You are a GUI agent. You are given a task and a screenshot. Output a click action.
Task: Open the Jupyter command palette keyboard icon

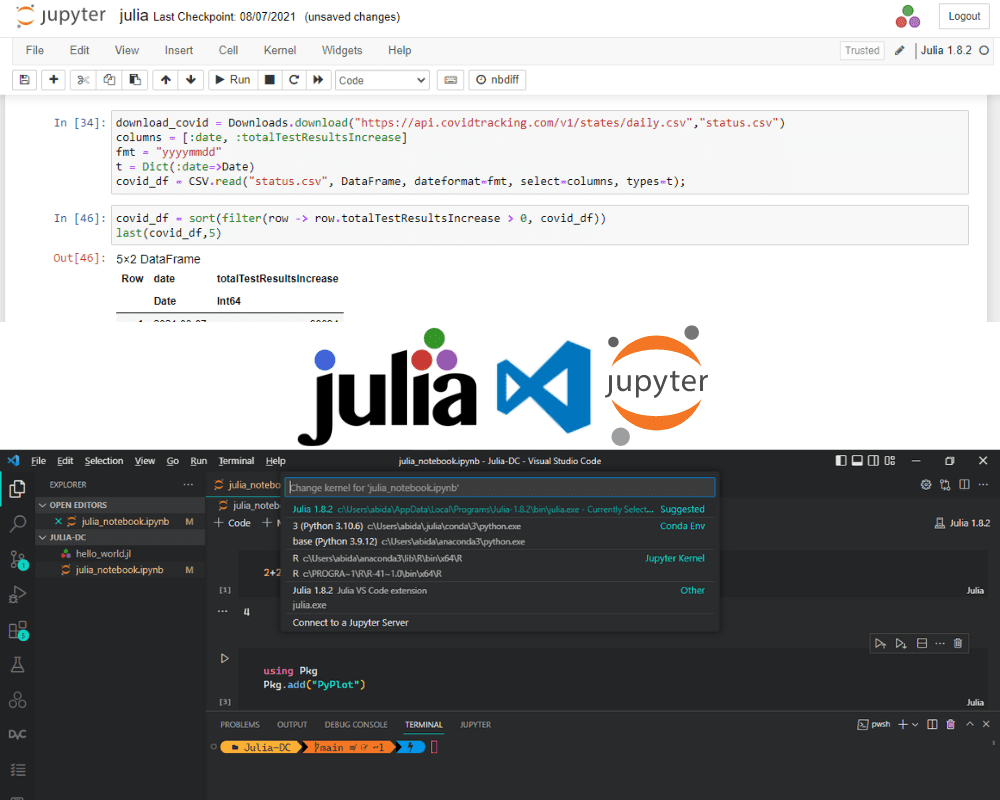pyautogui.click(x=450, y=80)
